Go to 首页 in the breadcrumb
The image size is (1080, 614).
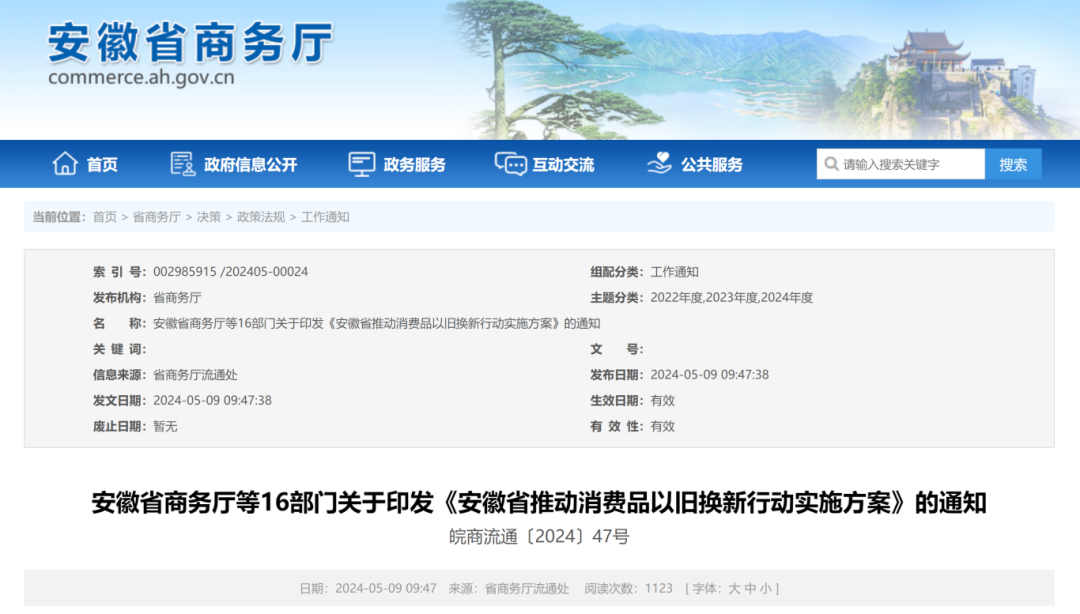[x=104, y=217]
